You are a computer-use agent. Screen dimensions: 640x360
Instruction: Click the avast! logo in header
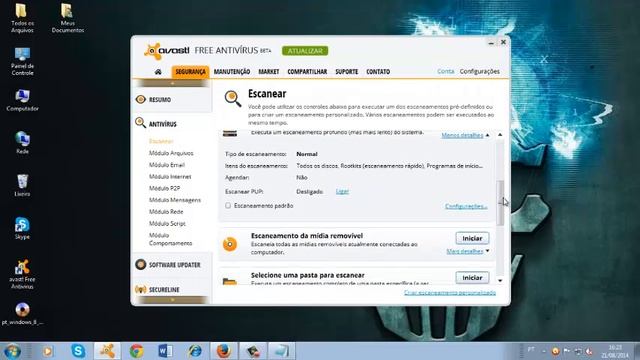coord(167,51)
